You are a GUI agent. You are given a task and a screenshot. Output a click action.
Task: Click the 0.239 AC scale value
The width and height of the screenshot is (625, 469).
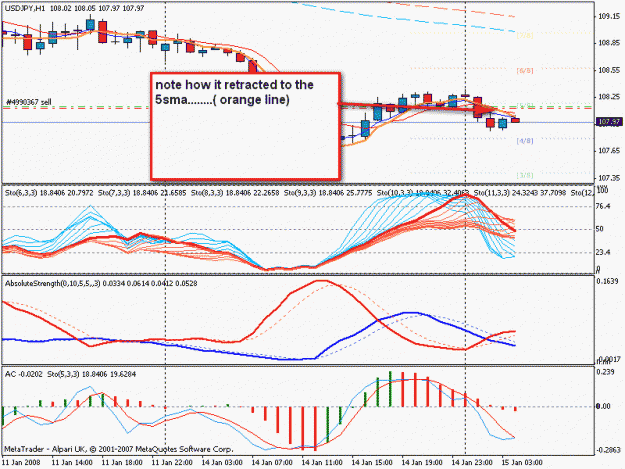pyautogui.click(x=606, y=372)
